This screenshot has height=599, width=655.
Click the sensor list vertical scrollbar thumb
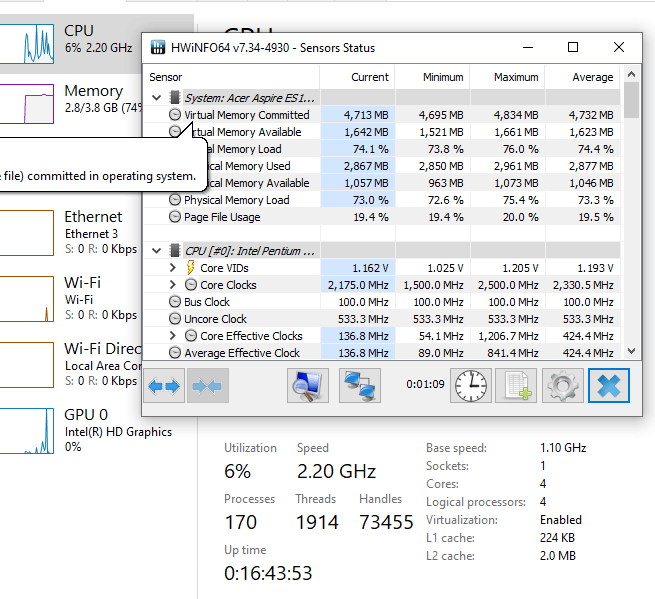631,100
